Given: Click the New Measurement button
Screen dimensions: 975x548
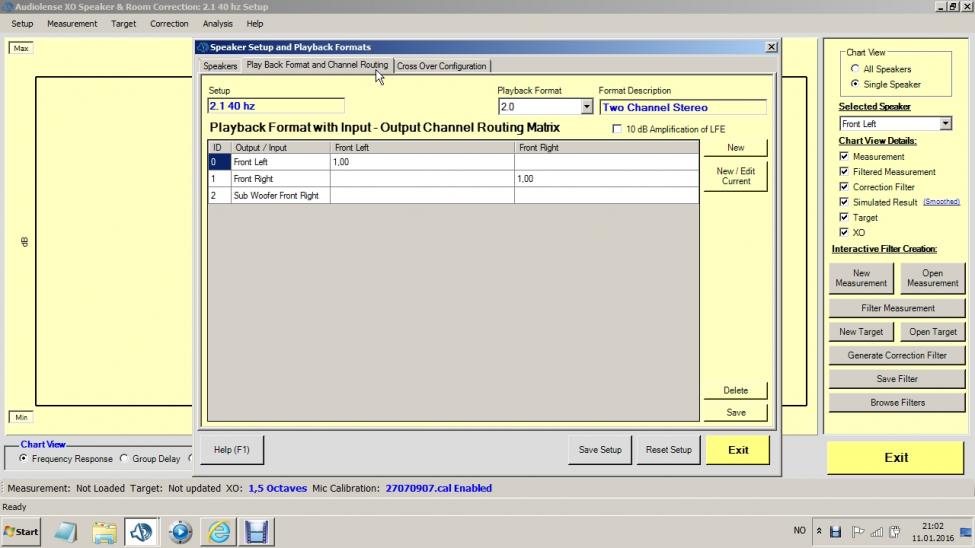Looking at the screenshot, I should (861, 278).
